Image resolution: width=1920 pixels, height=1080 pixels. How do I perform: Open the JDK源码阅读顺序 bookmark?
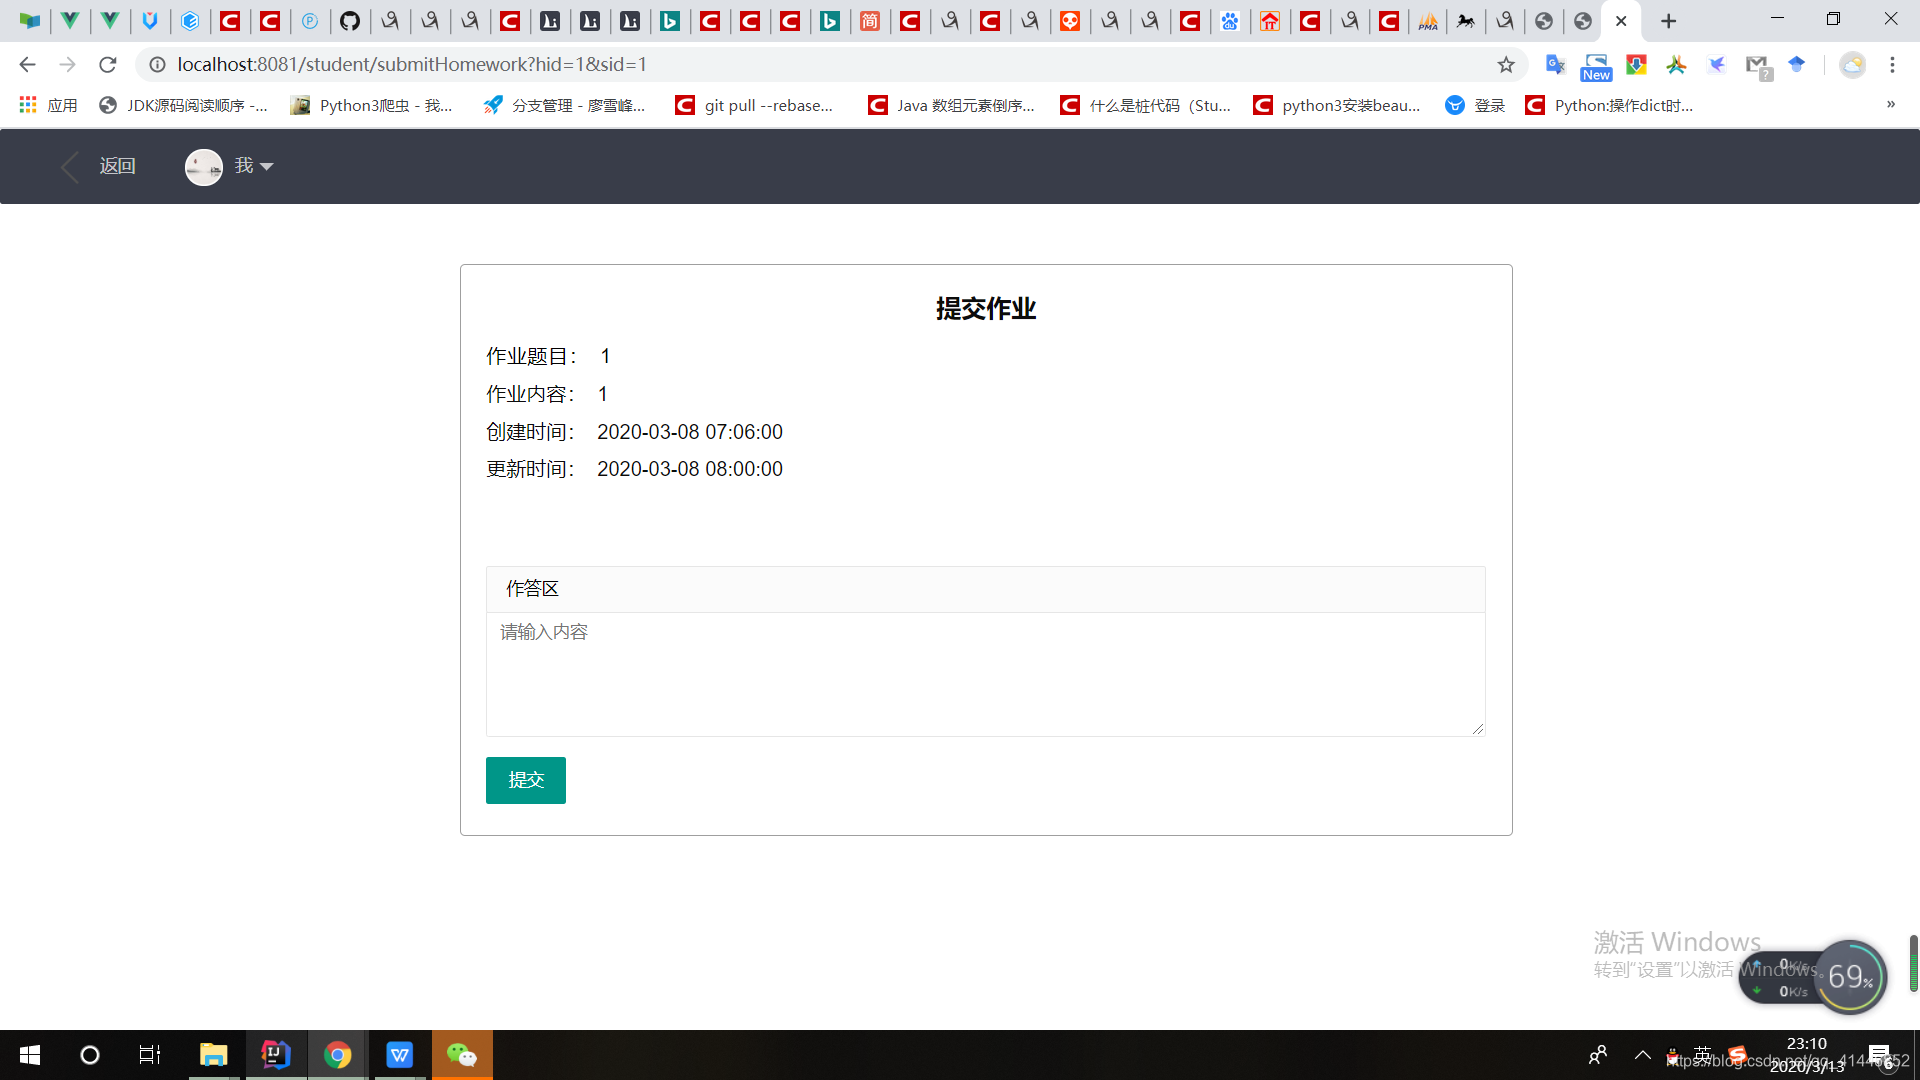click(184, 104)
